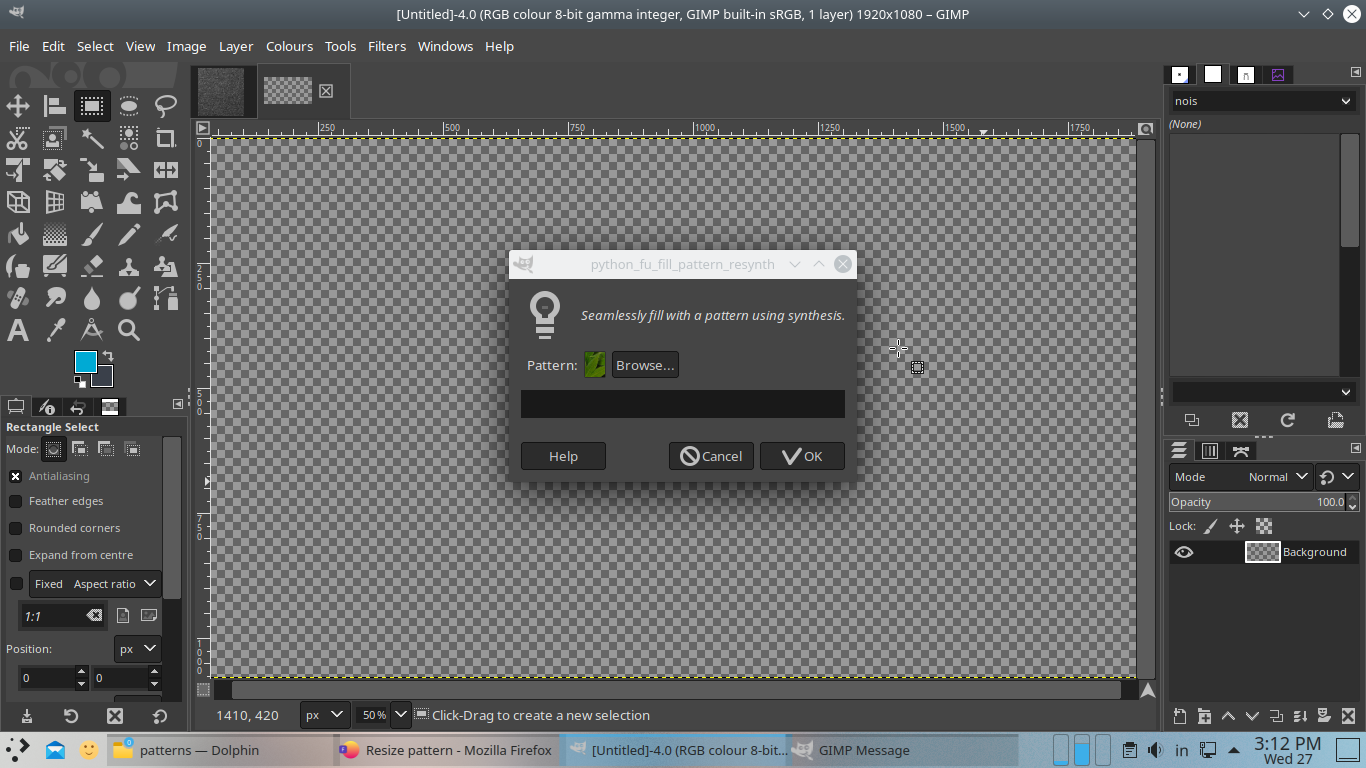Select the Perspective tool
Screen dimensions: 1366x768
pos(55,202)
